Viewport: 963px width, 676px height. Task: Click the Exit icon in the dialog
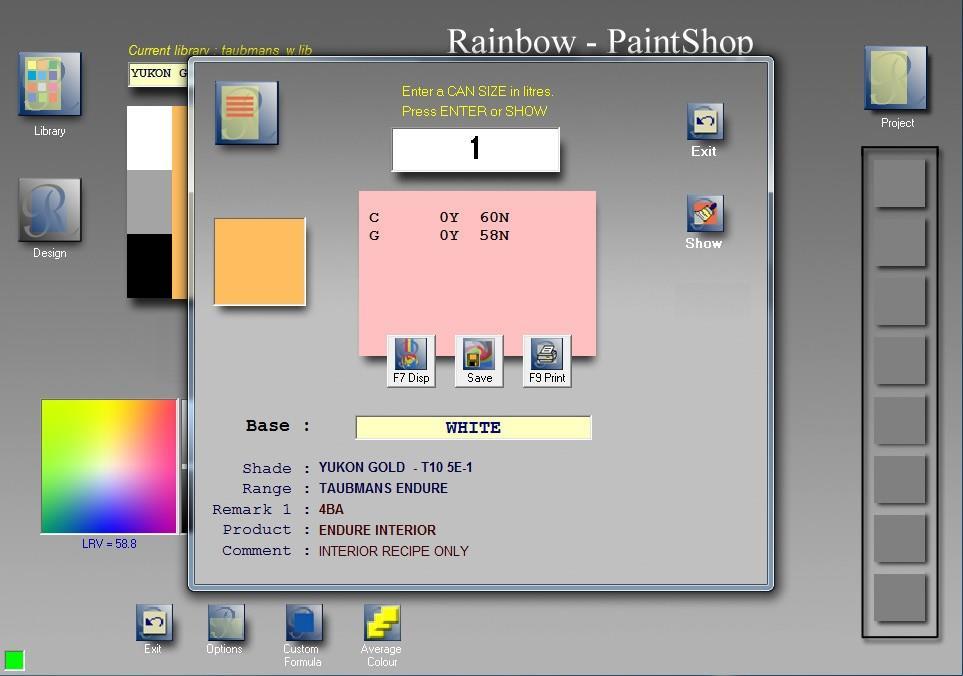(704, 122)
